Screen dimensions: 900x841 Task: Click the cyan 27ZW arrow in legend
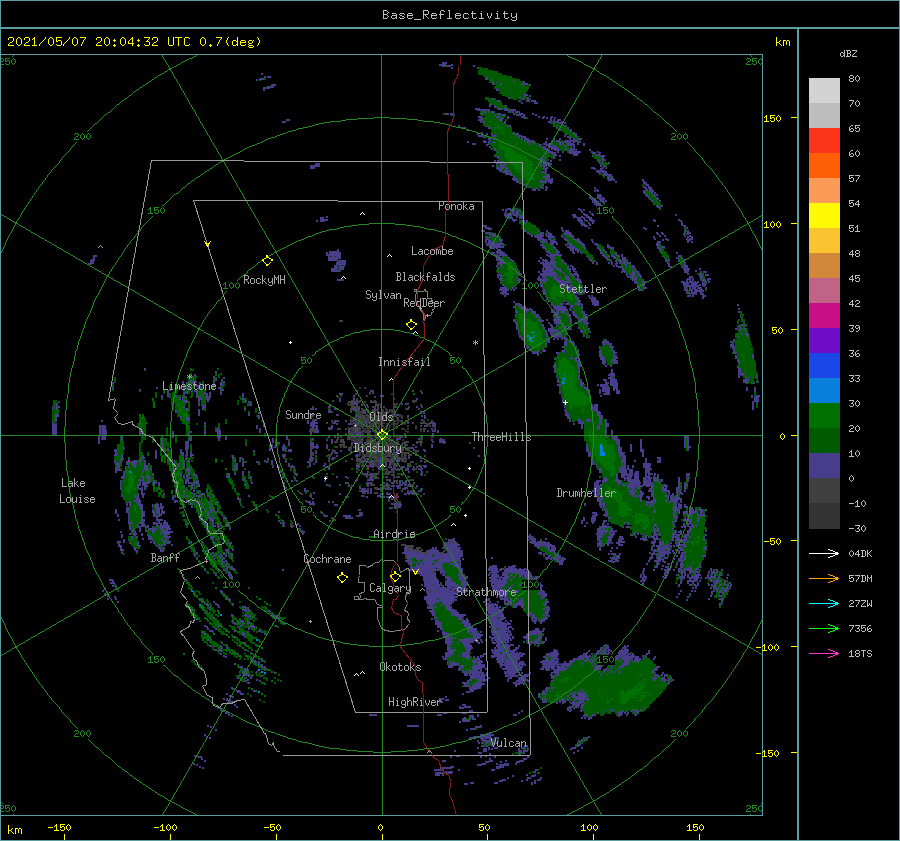click(824, 603)
